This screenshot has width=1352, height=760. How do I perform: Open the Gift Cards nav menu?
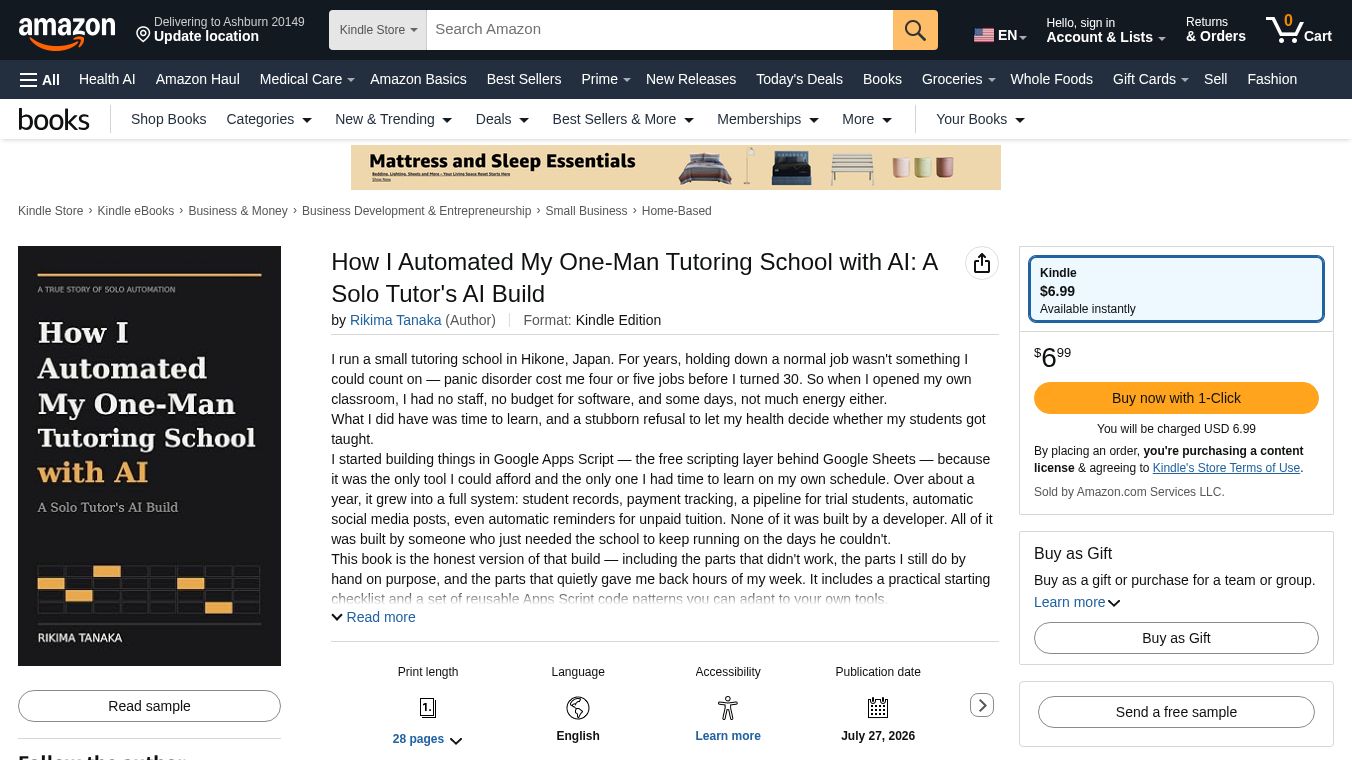1150,79
